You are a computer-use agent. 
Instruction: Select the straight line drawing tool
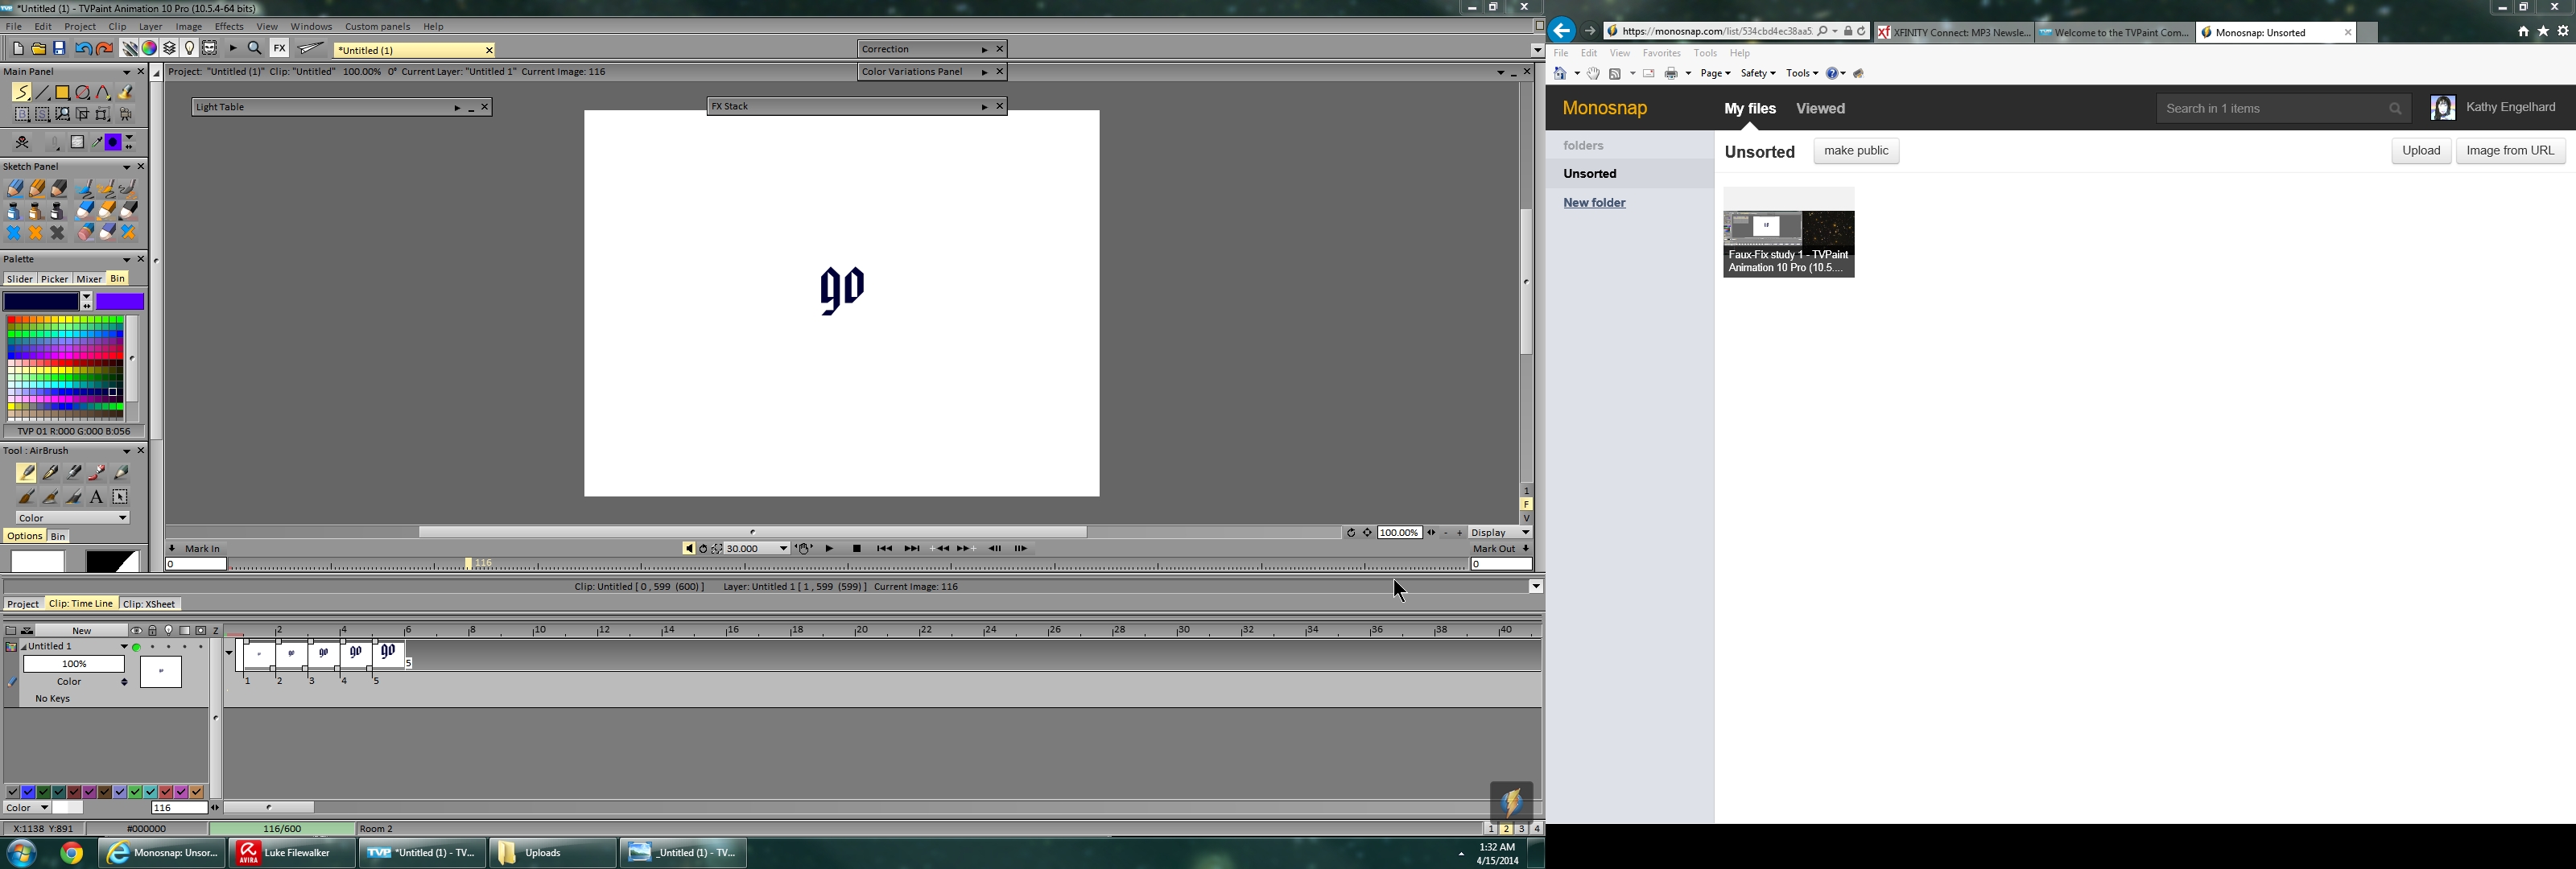tap(42, 92)
